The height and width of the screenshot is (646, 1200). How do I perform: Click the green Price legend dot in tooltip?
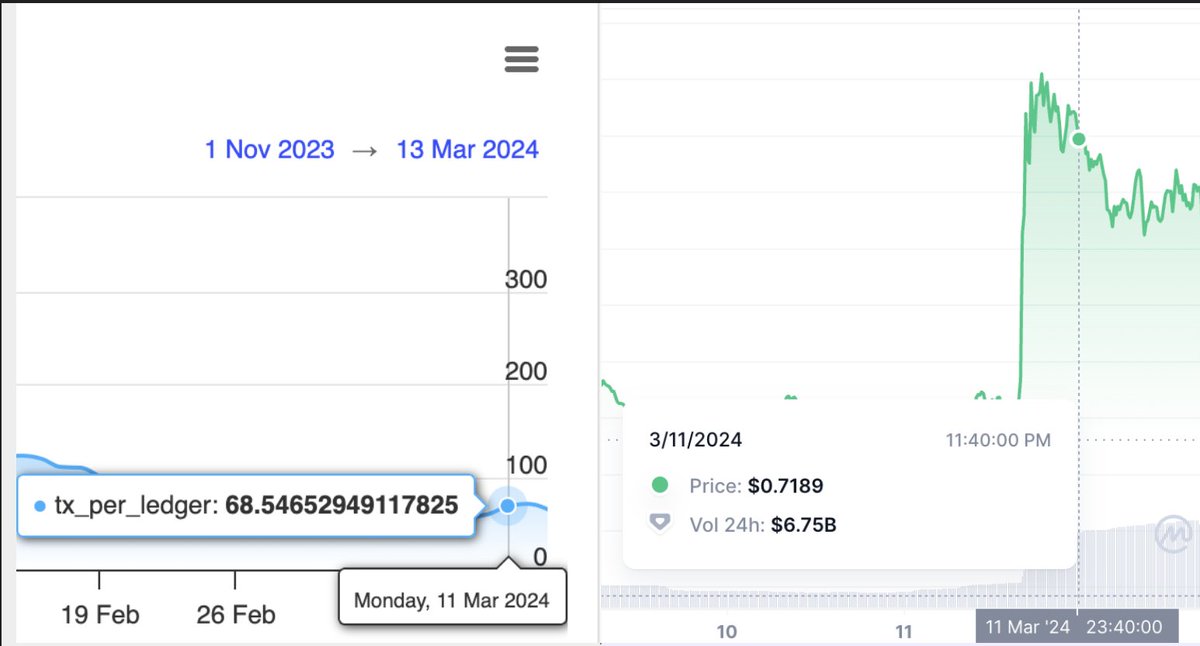coord(660,486)
